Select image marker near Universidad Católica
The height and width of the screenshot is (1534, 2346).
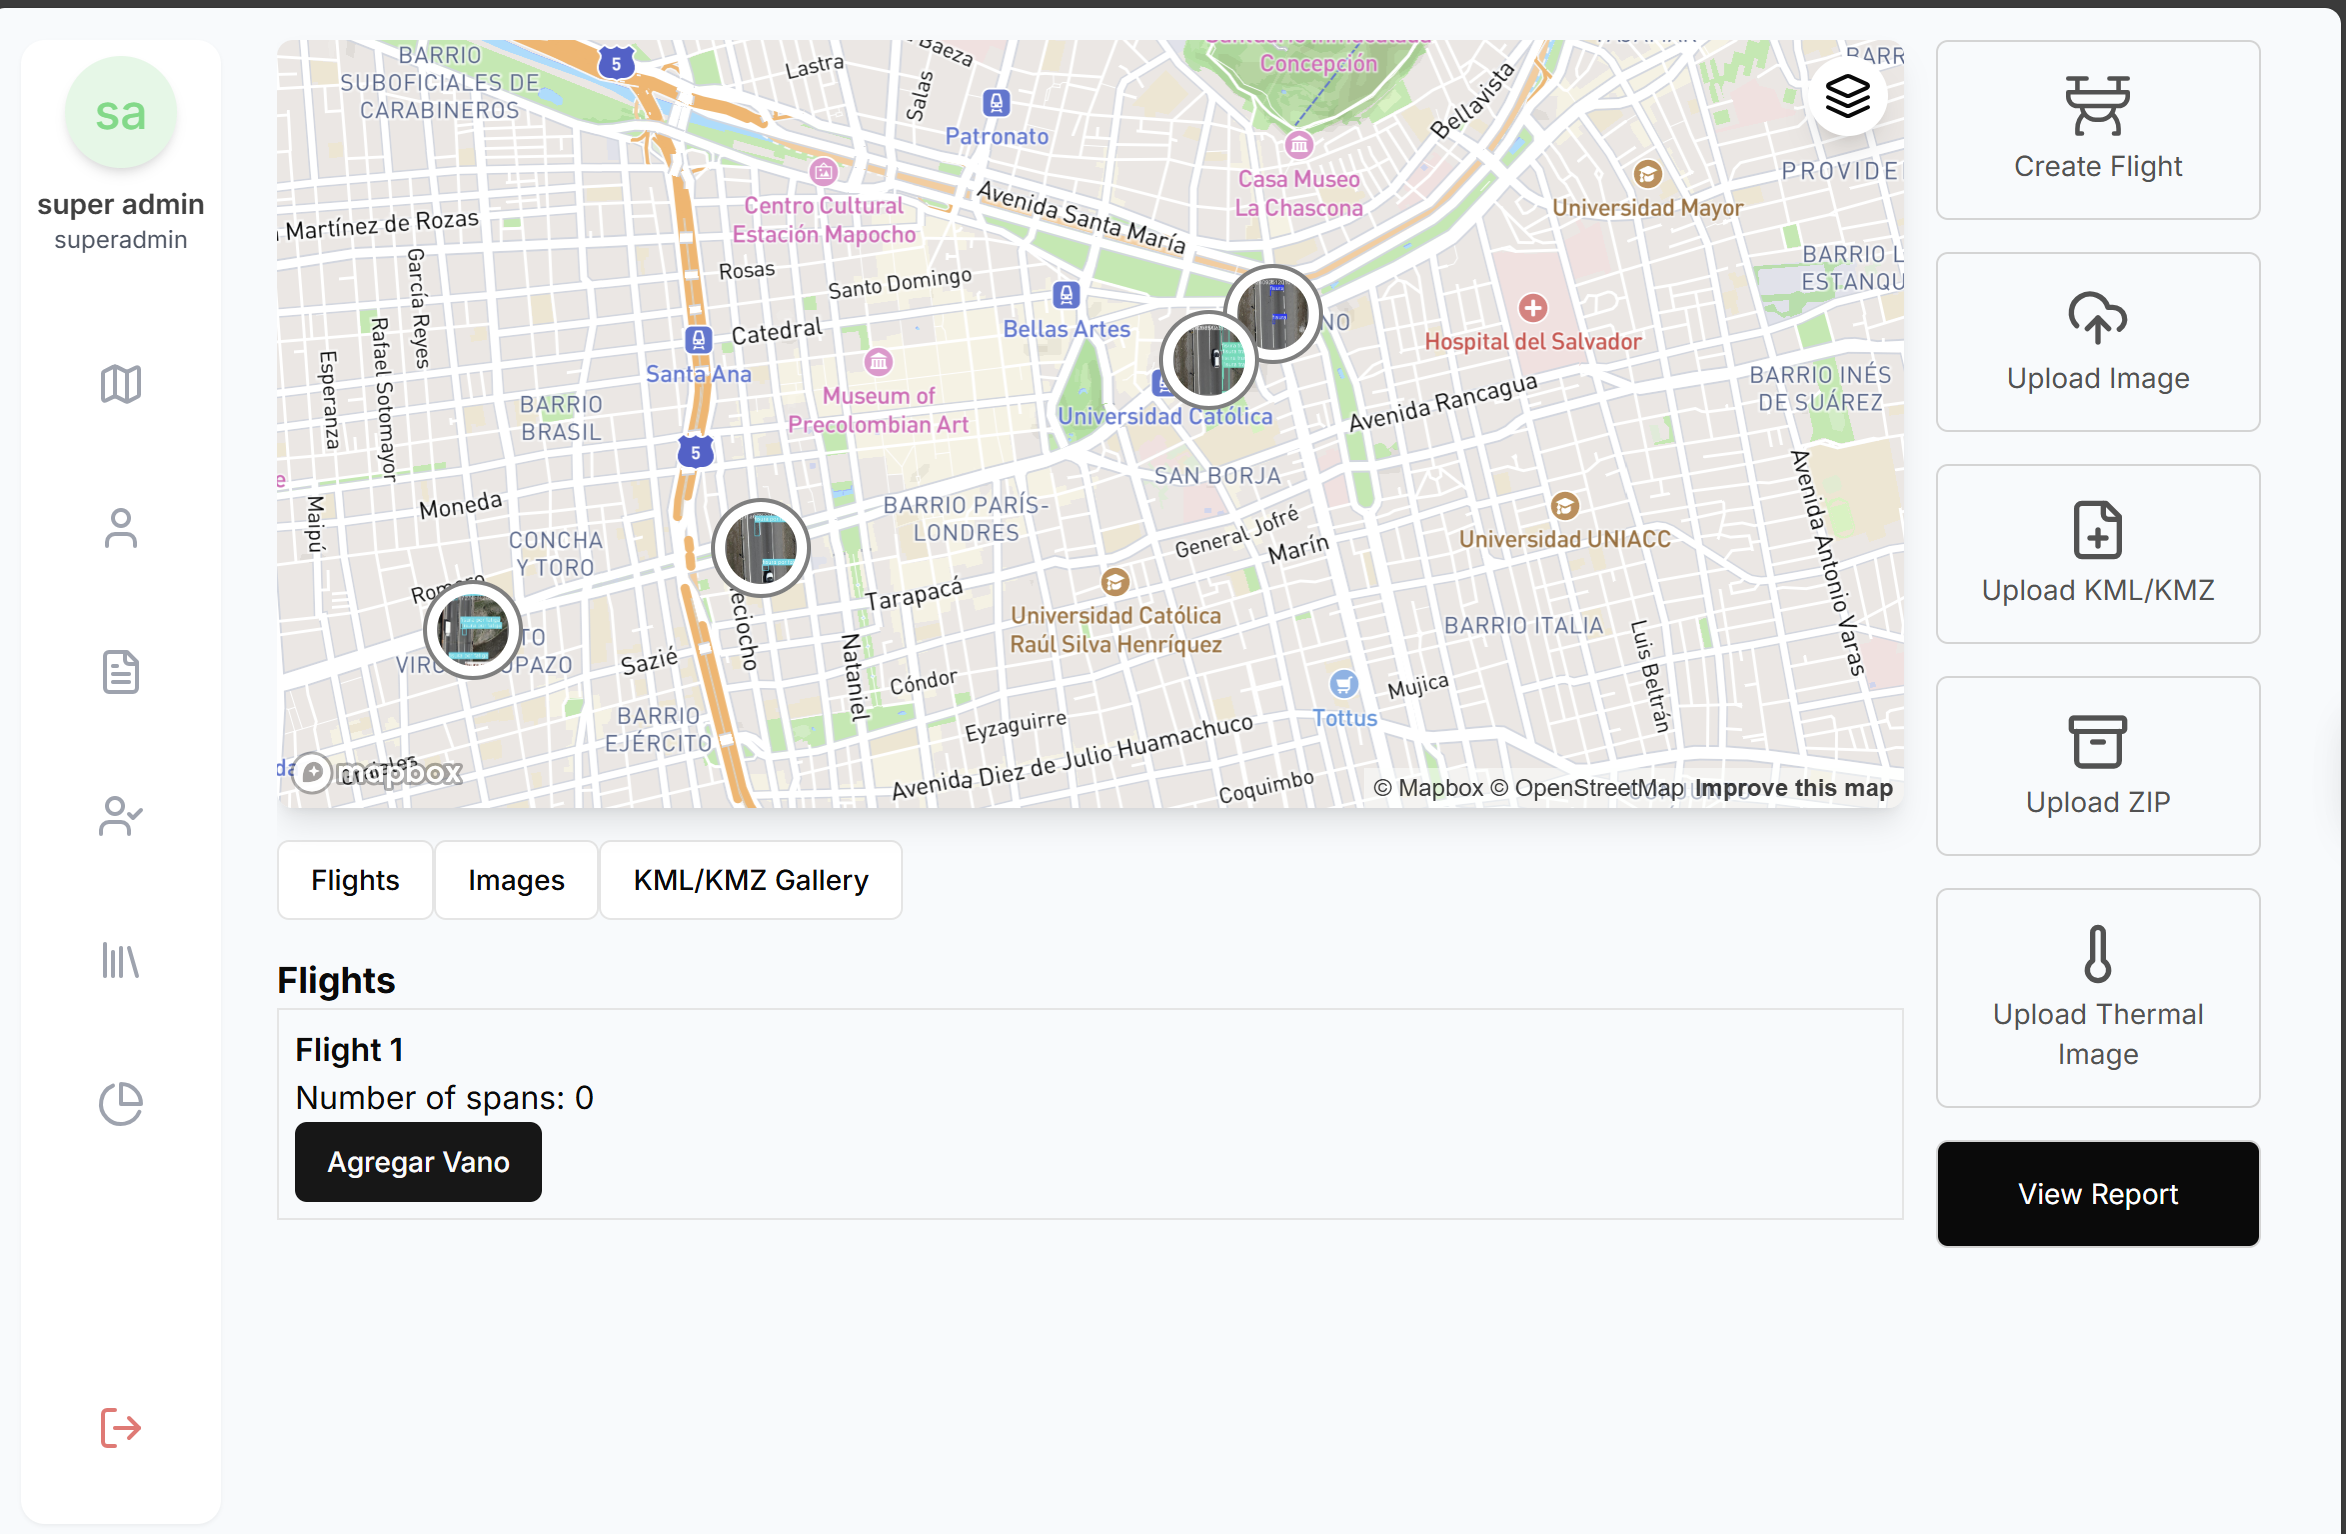click(1208, 359)
